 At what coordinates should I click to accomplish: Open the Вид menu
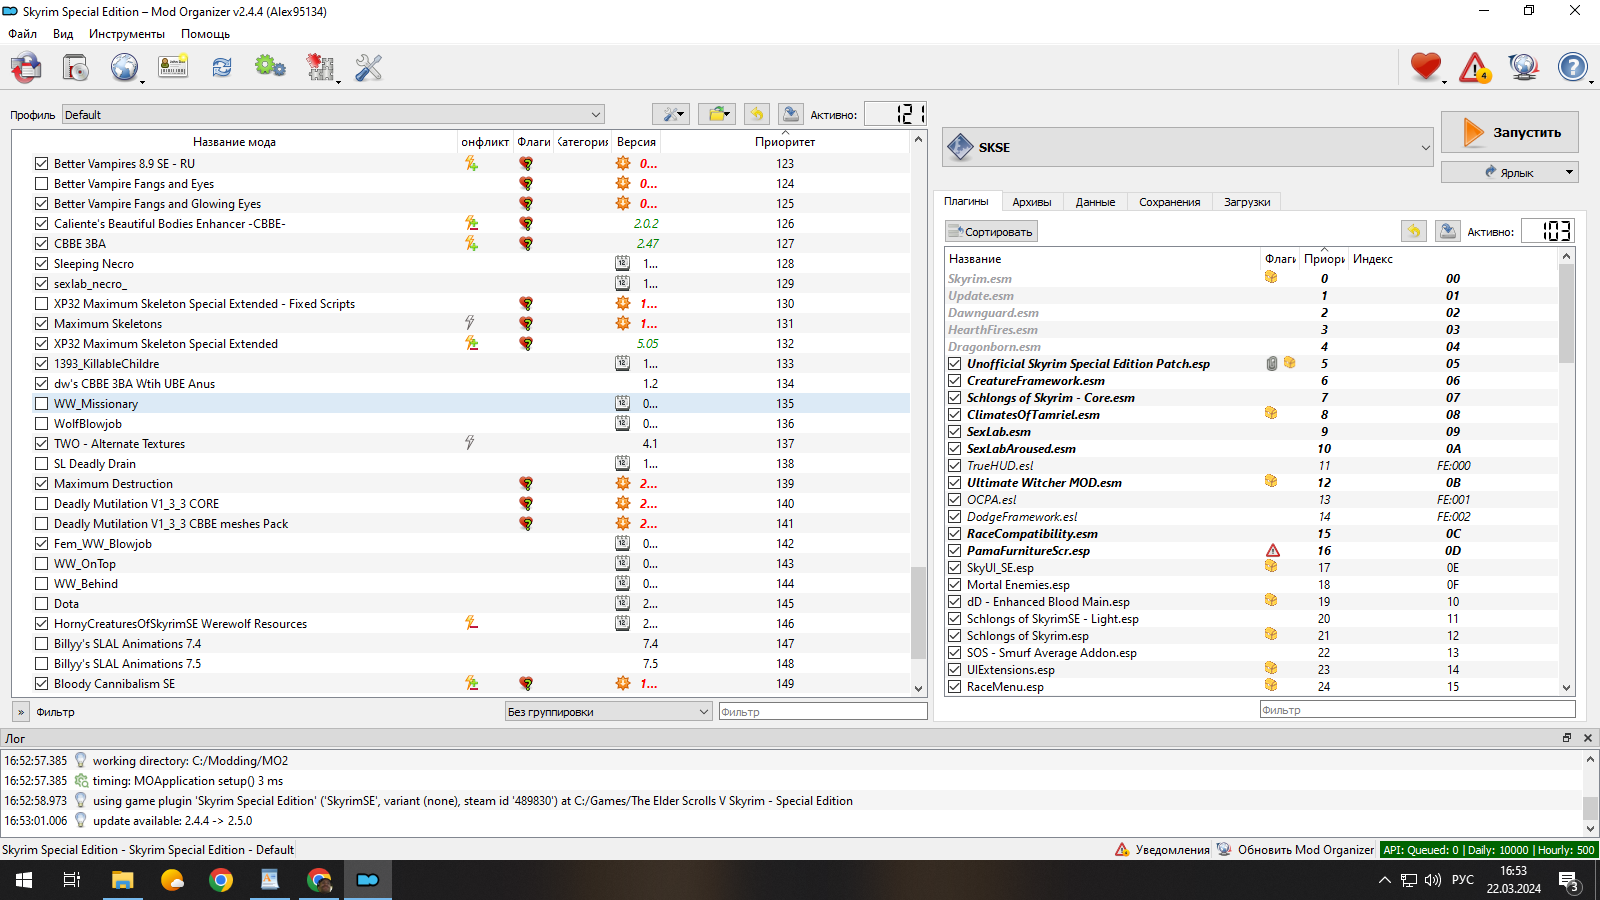pyautogui.click(x=63, y=34)
